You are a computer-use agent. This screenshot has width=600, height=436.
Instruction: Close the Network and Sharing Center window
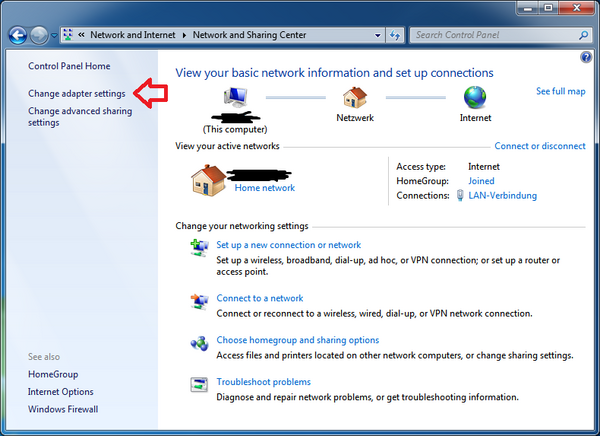[x=577, y=8]
